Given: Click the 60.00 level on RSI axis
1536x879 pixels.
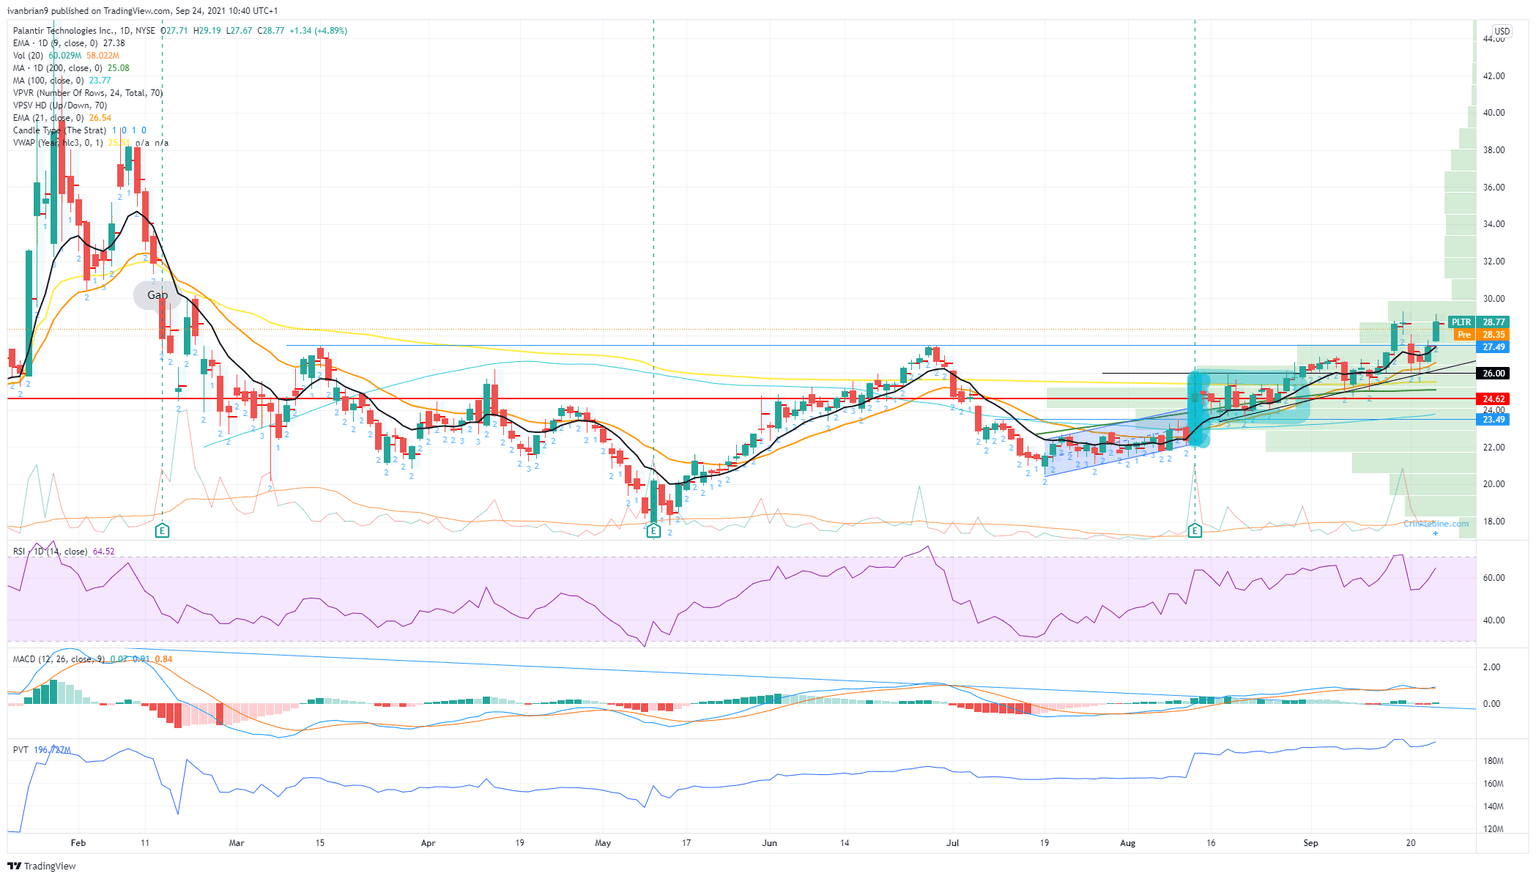Looking at the screenshot, I should click(x=1494, y=578).
